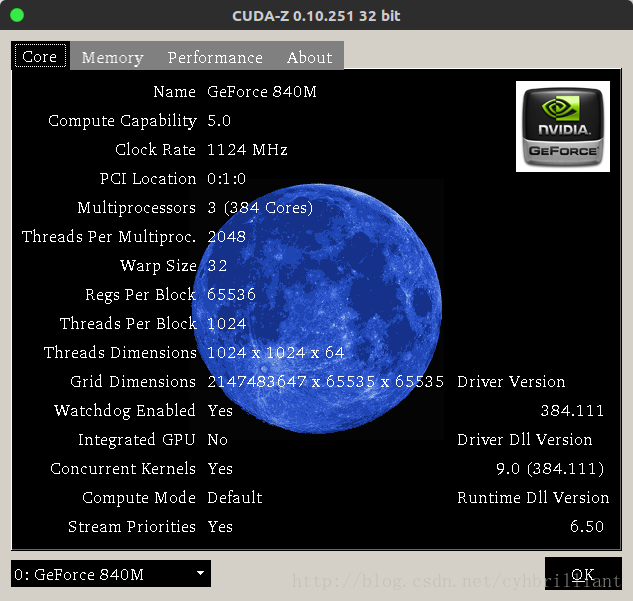Click the Multiprocessors label
Viewport: 633px width, 601px height.
click(136, 208)
